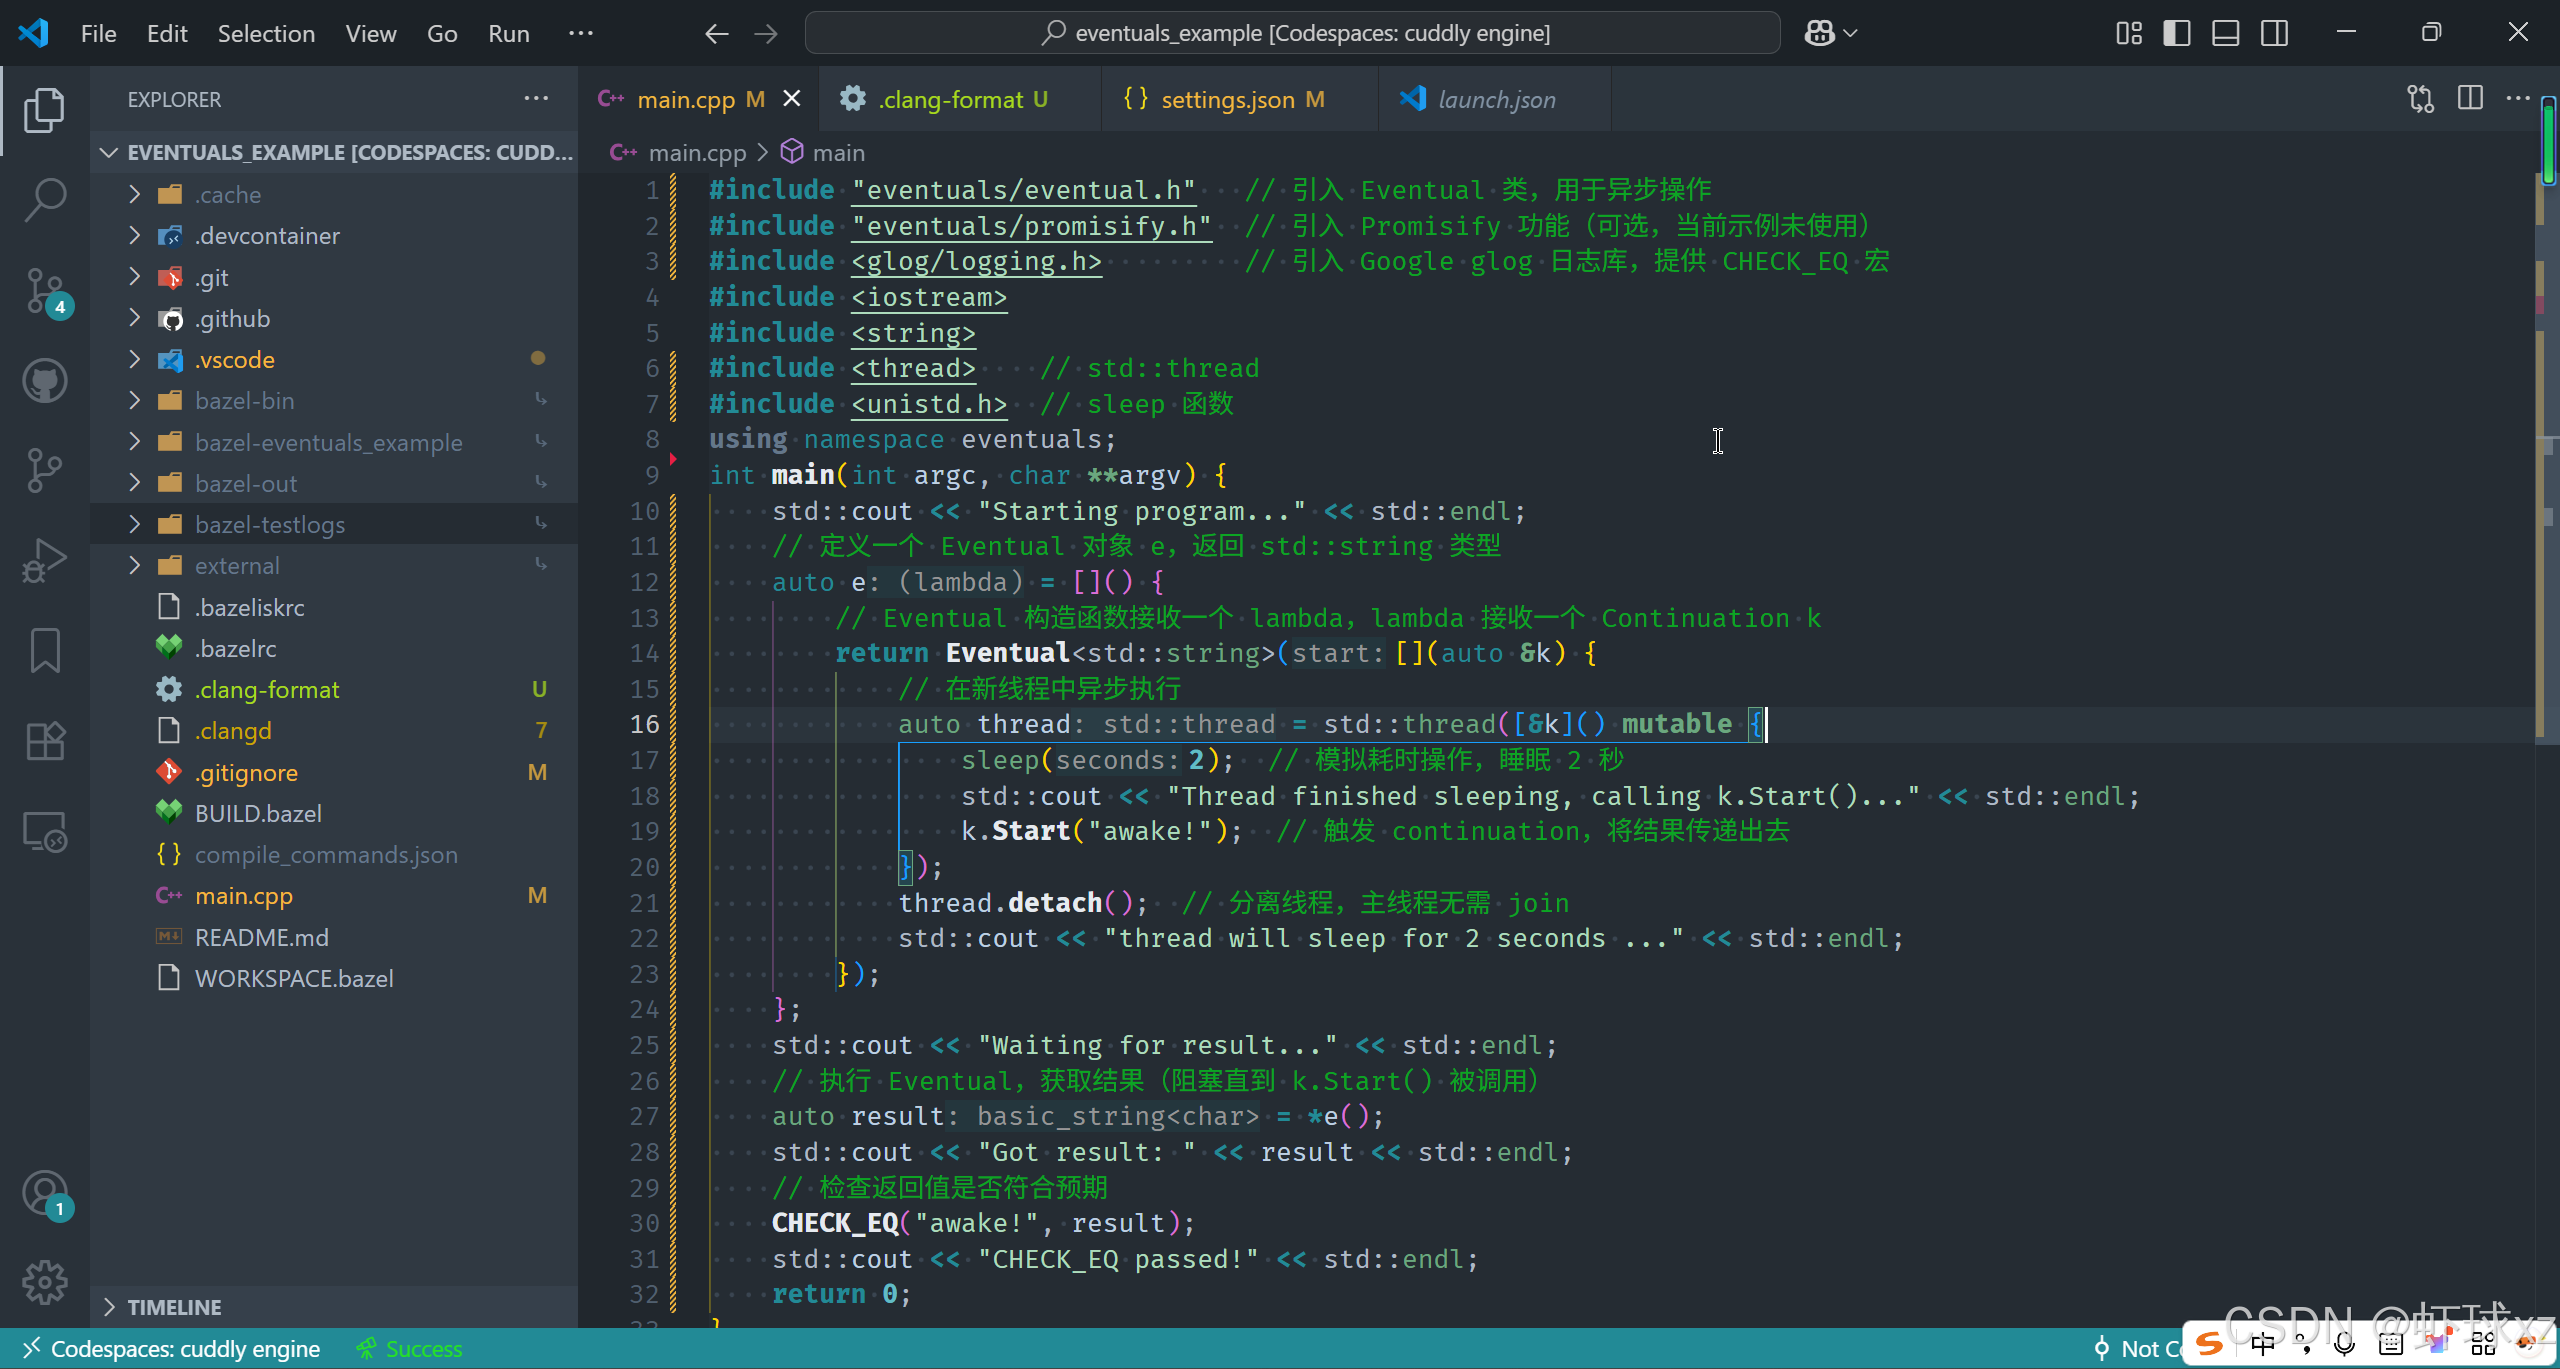
Task: Click the command center search box
Action: pos(1292,33)
